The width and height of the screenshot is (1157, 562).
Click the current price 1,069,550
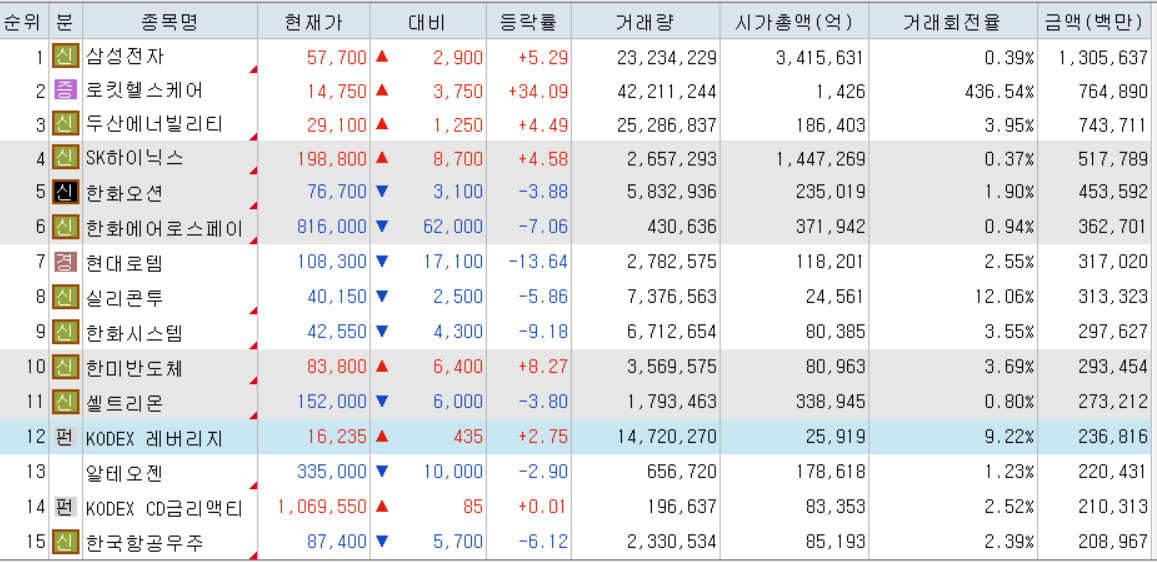click(322, 507)
